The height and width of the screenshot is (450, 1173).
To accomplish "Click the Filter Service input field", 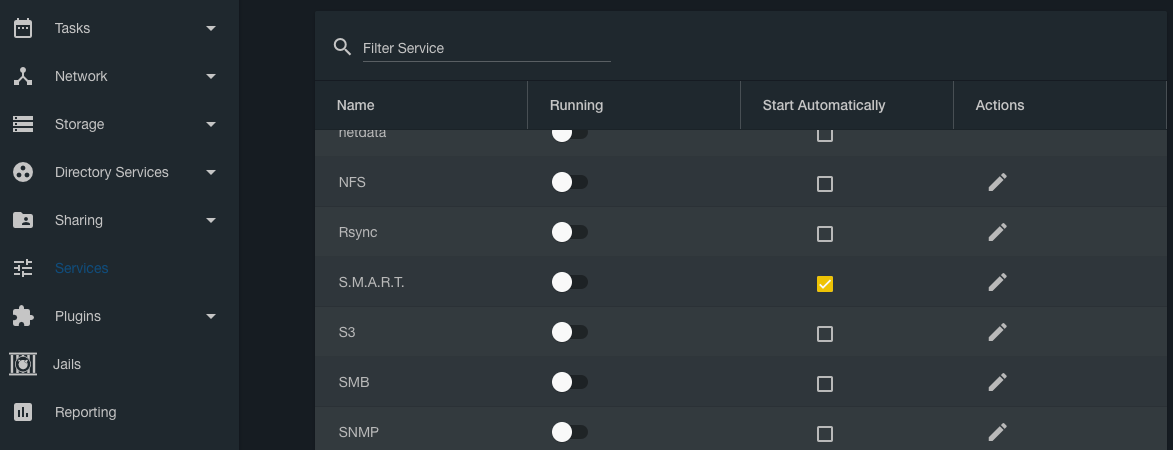I will [x=486, y=48].
